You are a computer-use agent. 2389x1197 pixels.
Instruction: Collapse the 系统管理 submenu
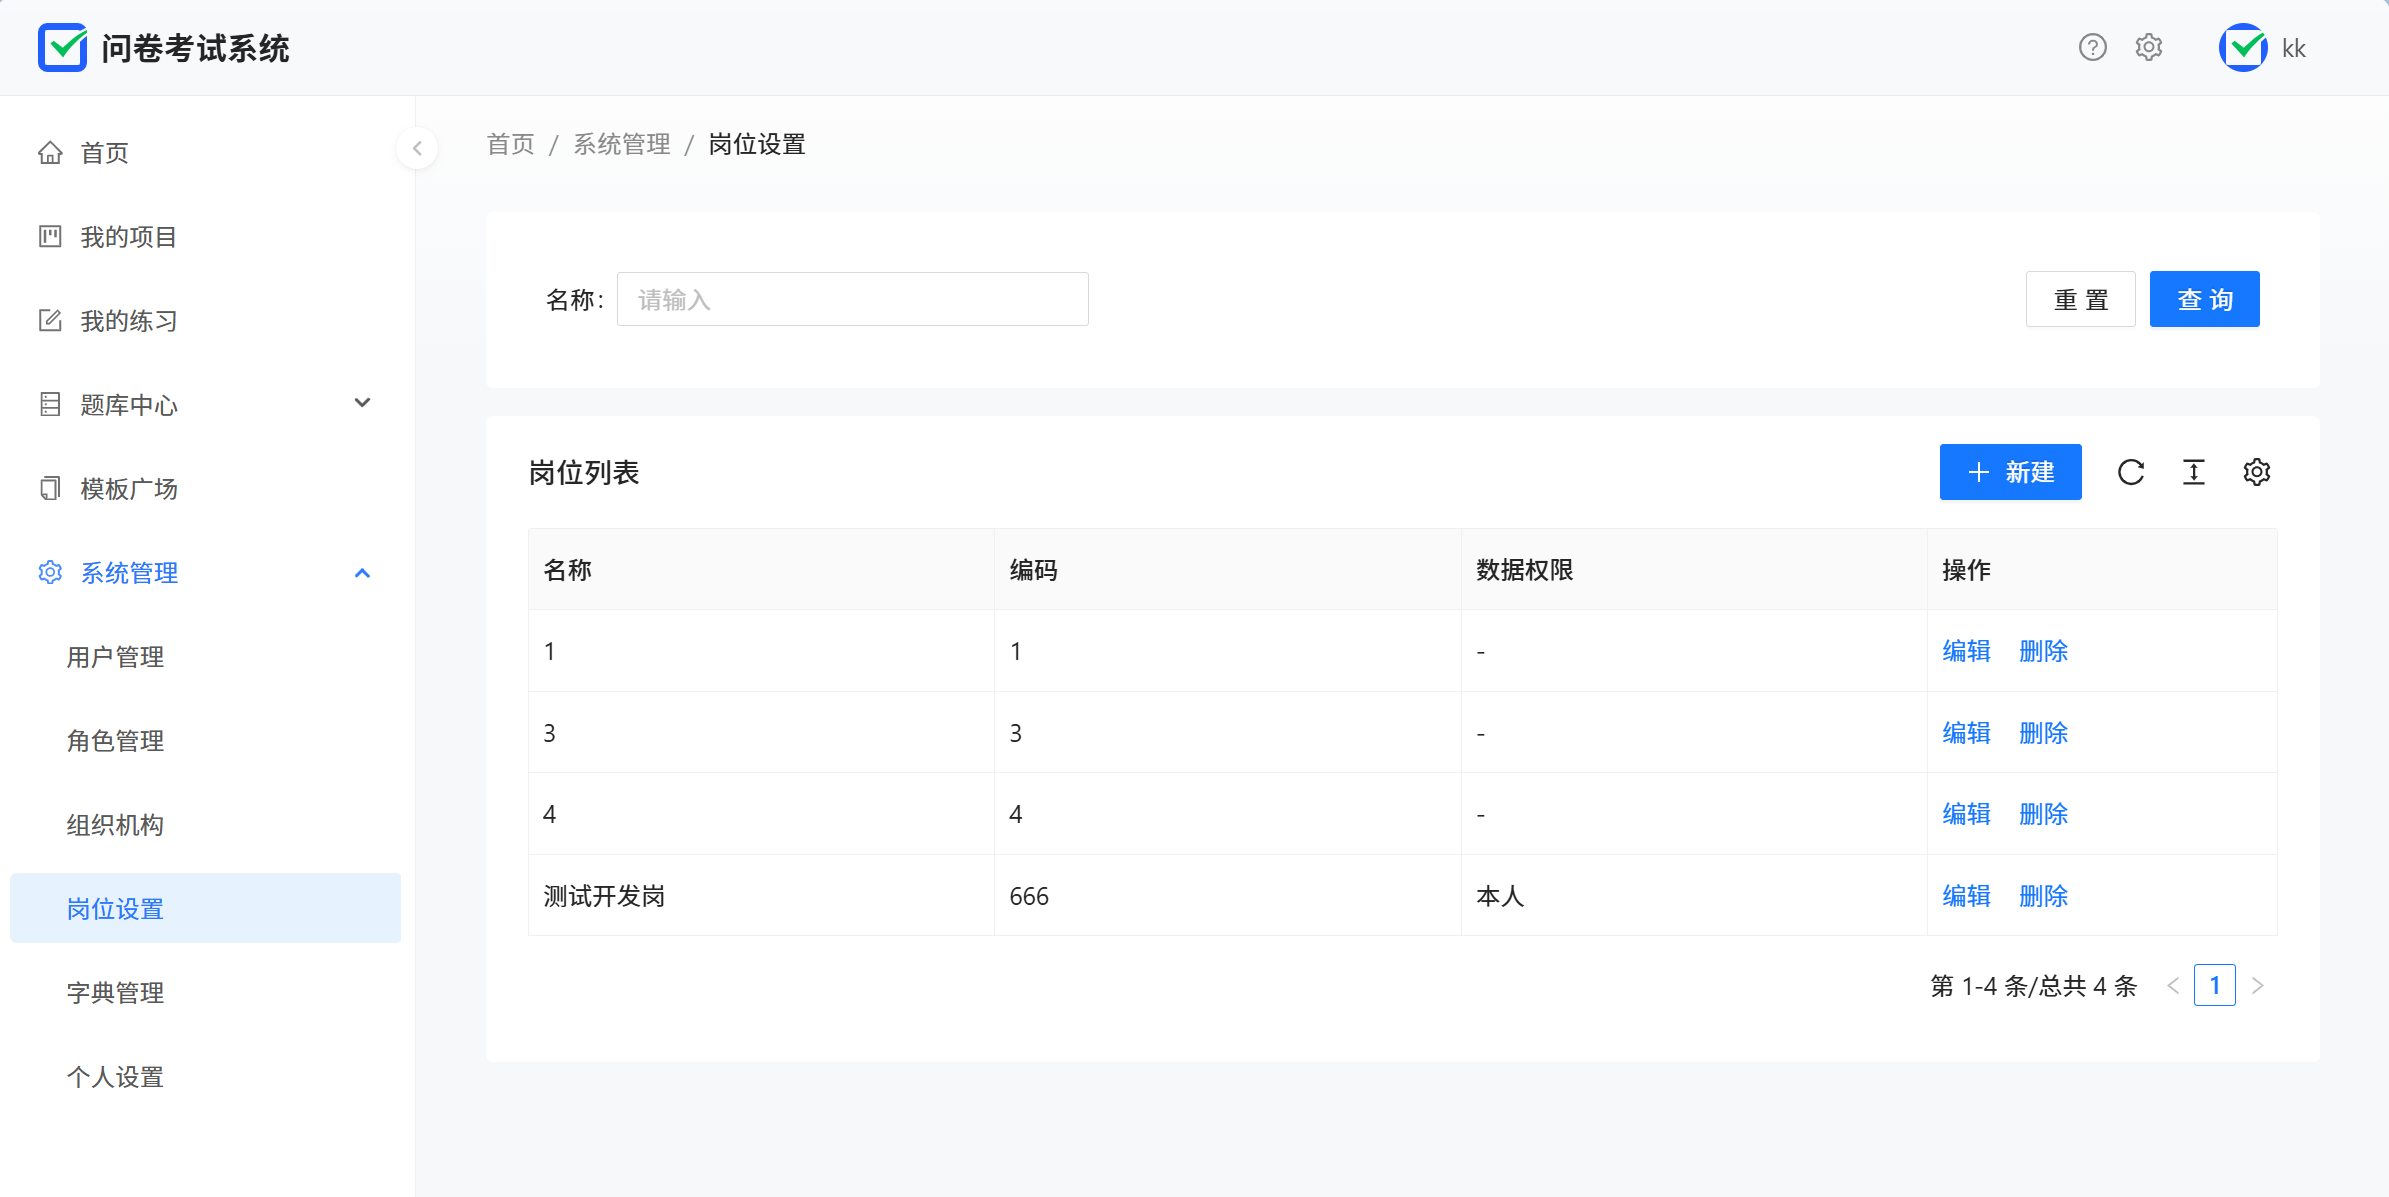(362, 573)
